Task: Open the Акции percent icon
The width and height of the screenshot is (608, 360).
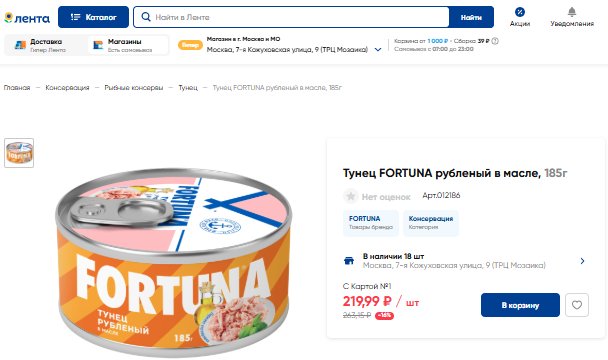Action: [x=520, y=12]
